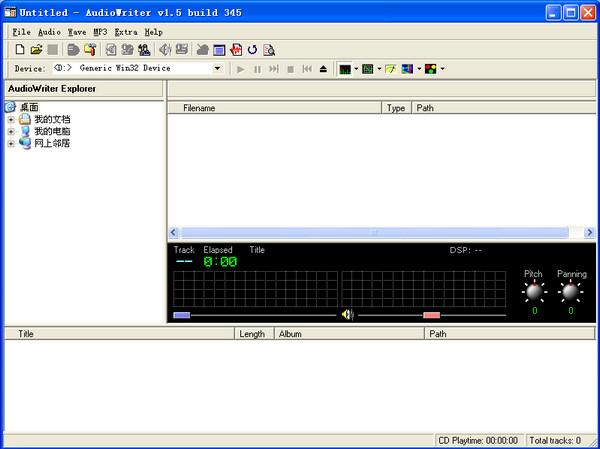Open dropdown arrow beside colored dots icon
Viewport: 600px width, 449px height.
[x=442, y=69]
